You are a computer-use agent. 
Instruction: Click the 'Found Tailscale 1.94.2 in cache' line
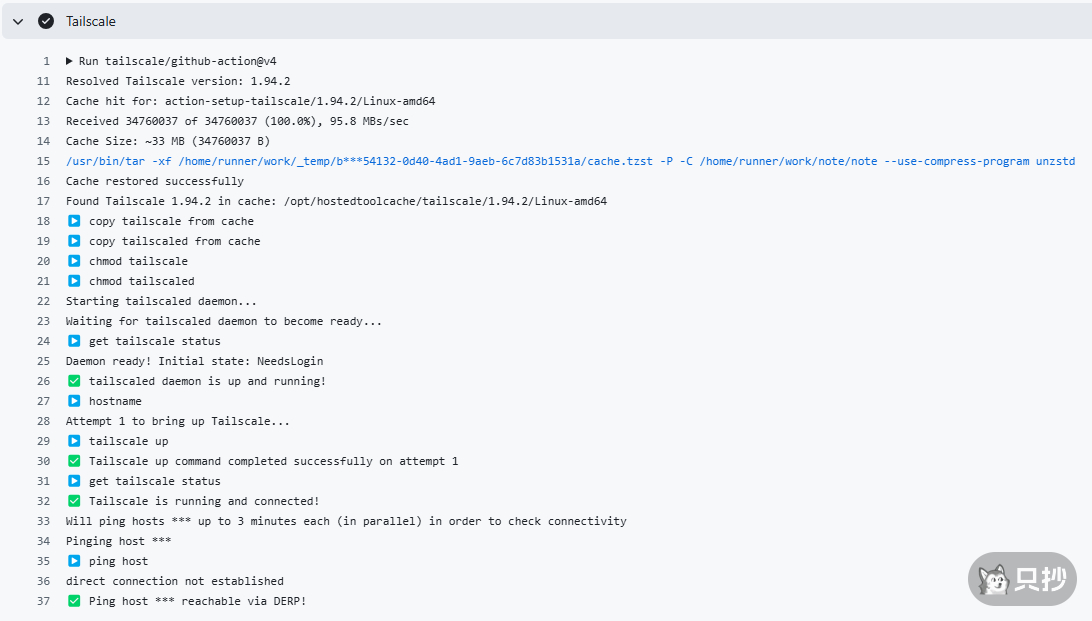coord(336,201)
